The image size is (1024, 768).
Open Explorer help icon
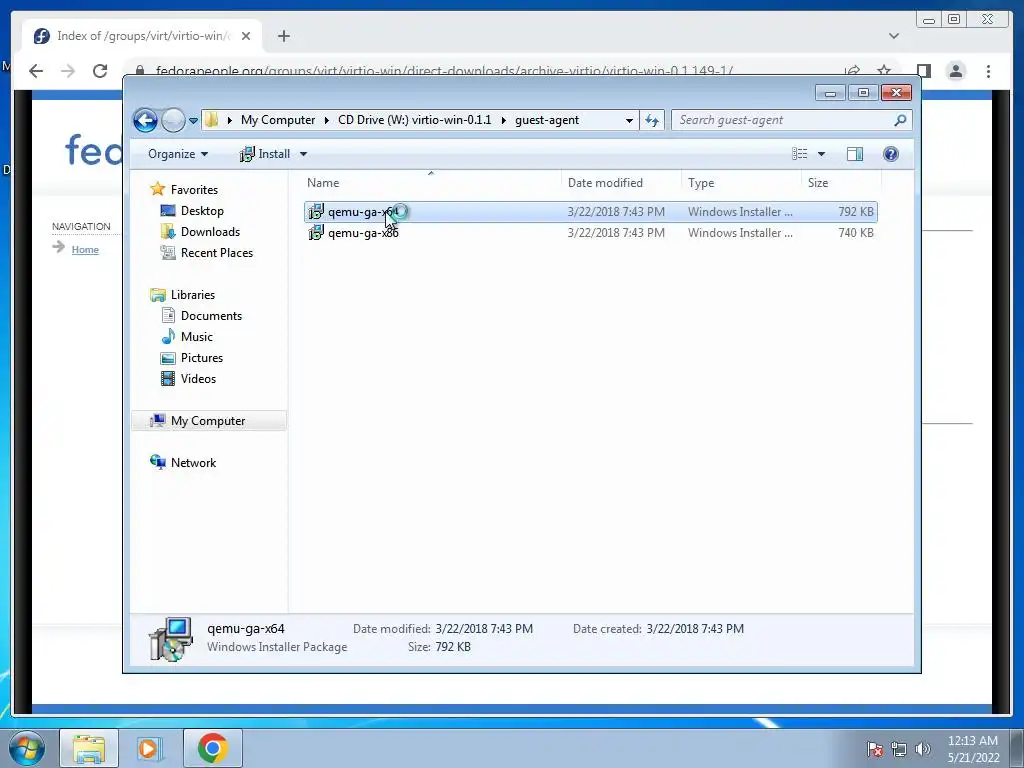(891, 154)
